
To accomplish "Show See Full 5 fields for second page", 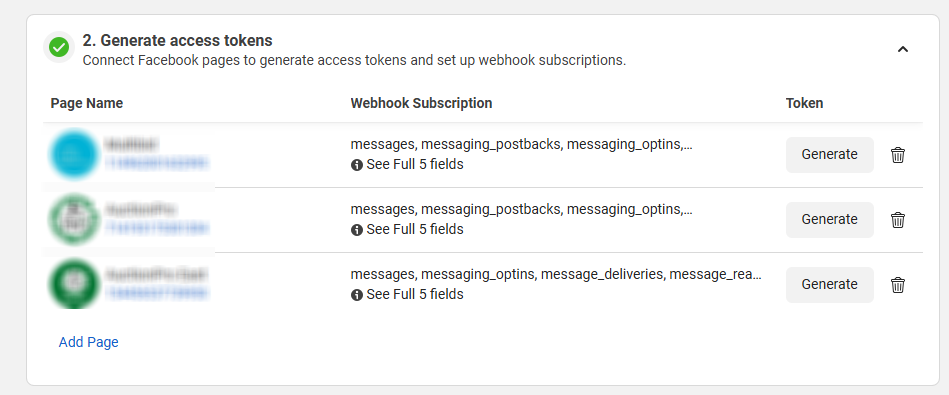I will click(x=415, y=229).
